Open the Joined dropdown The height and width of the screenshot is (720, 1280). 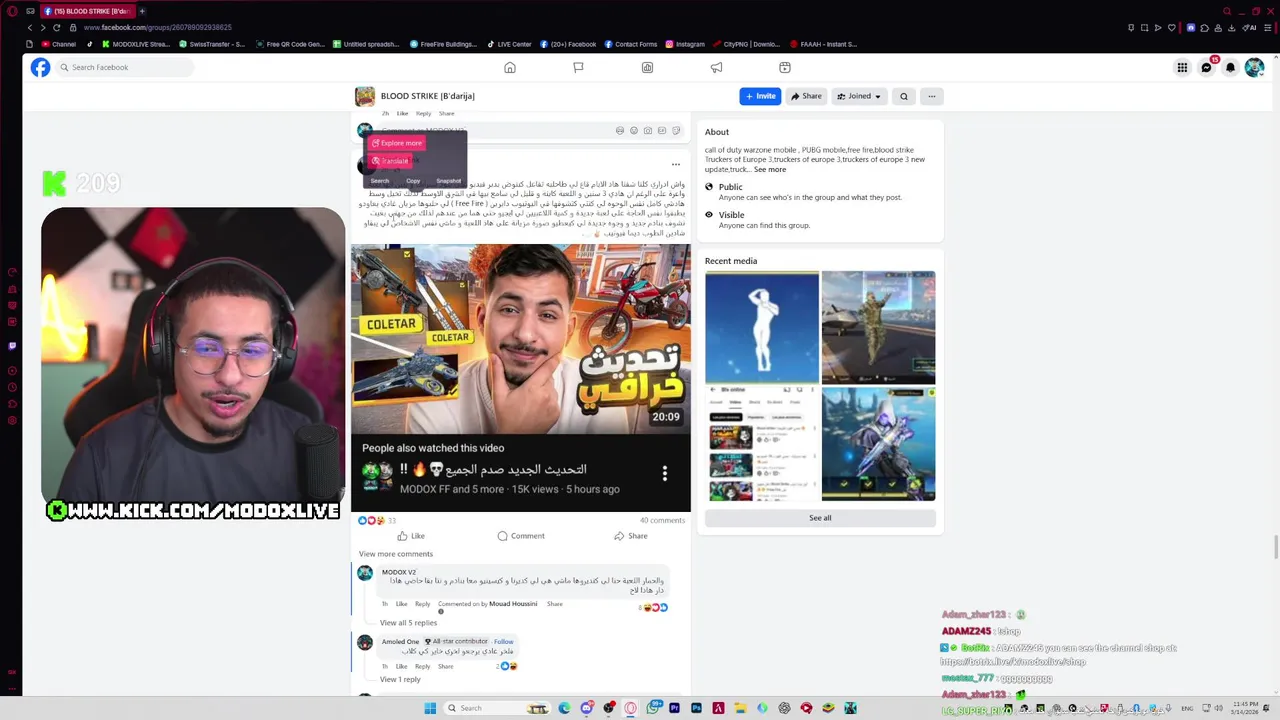[859, 96]
